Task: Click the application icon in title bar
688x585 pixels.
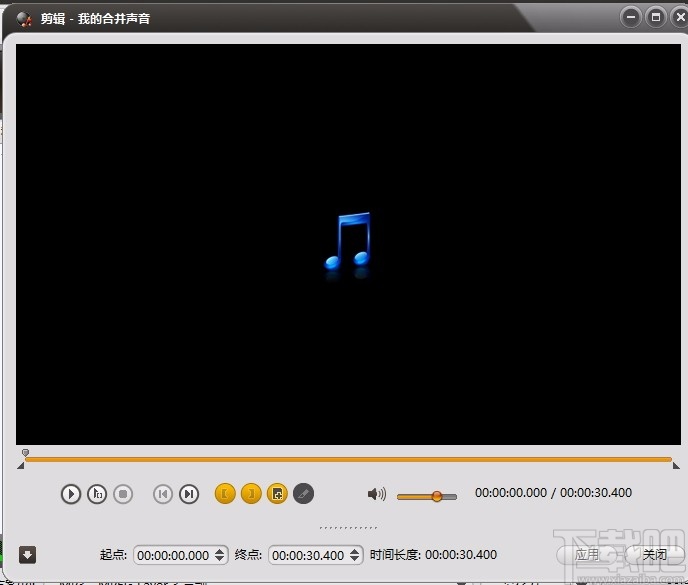Action: click(24, 19)
